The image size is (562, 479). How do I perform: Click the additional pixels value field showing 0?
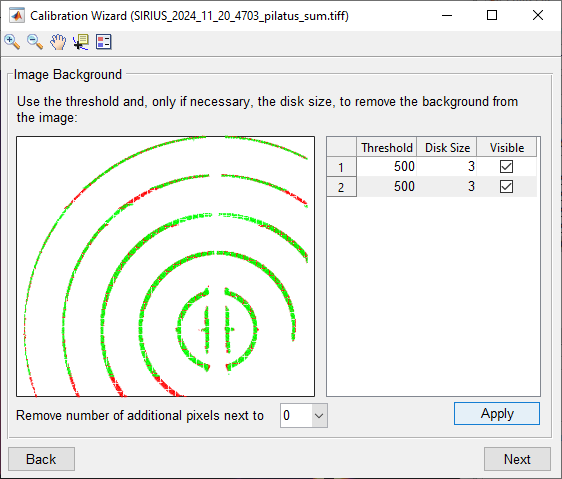point(296,416)
